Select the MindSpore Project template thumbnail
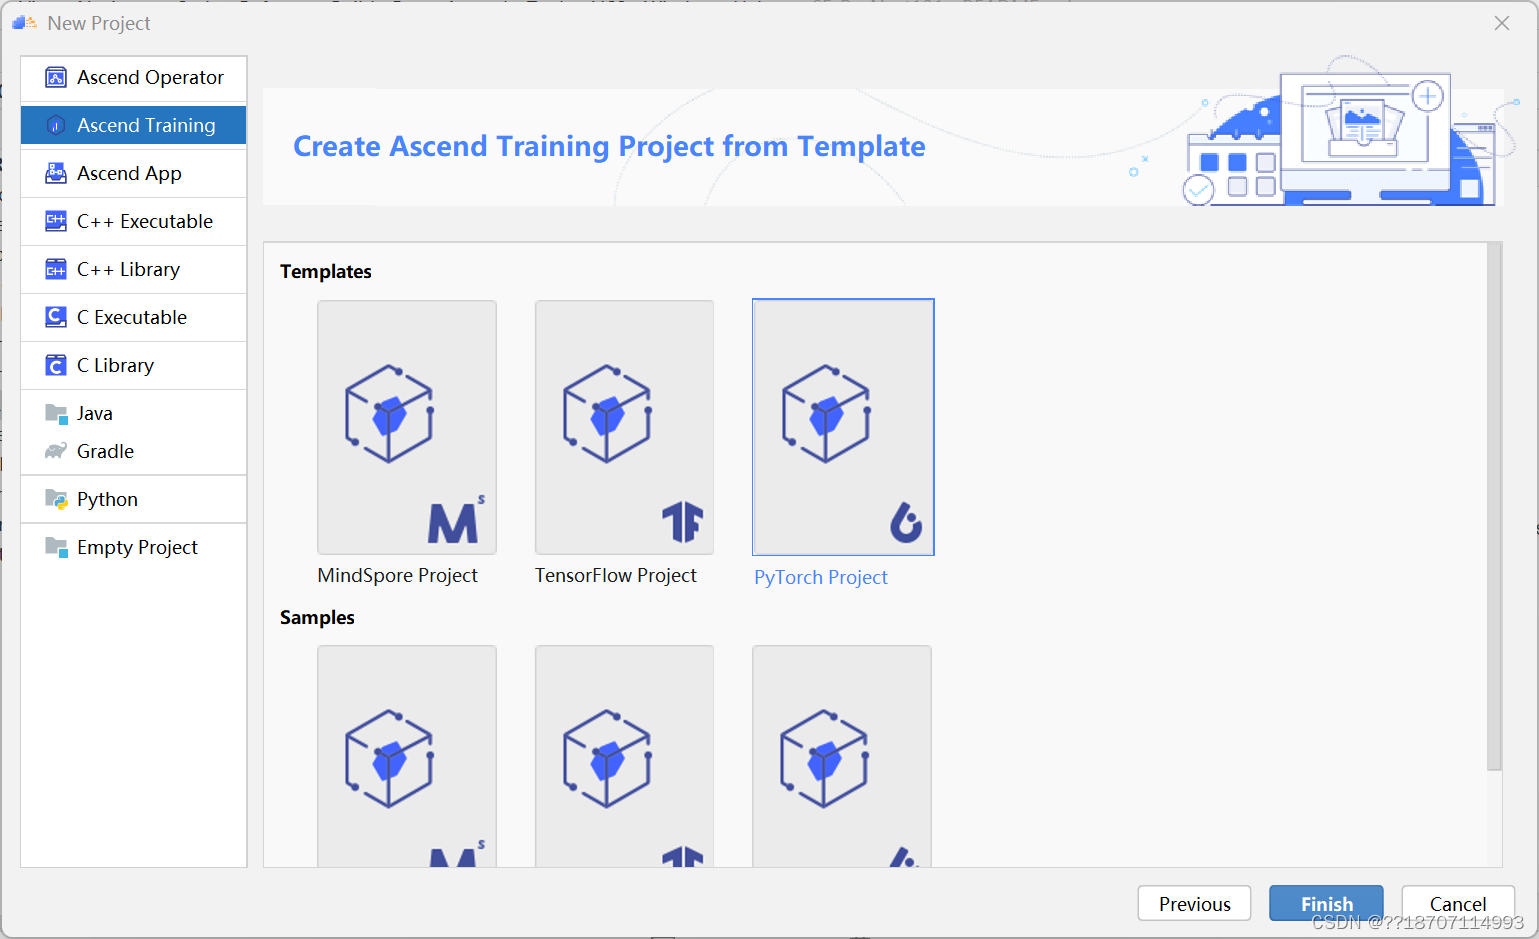This screenshot has height=939, width=1539. click(407, 427)
